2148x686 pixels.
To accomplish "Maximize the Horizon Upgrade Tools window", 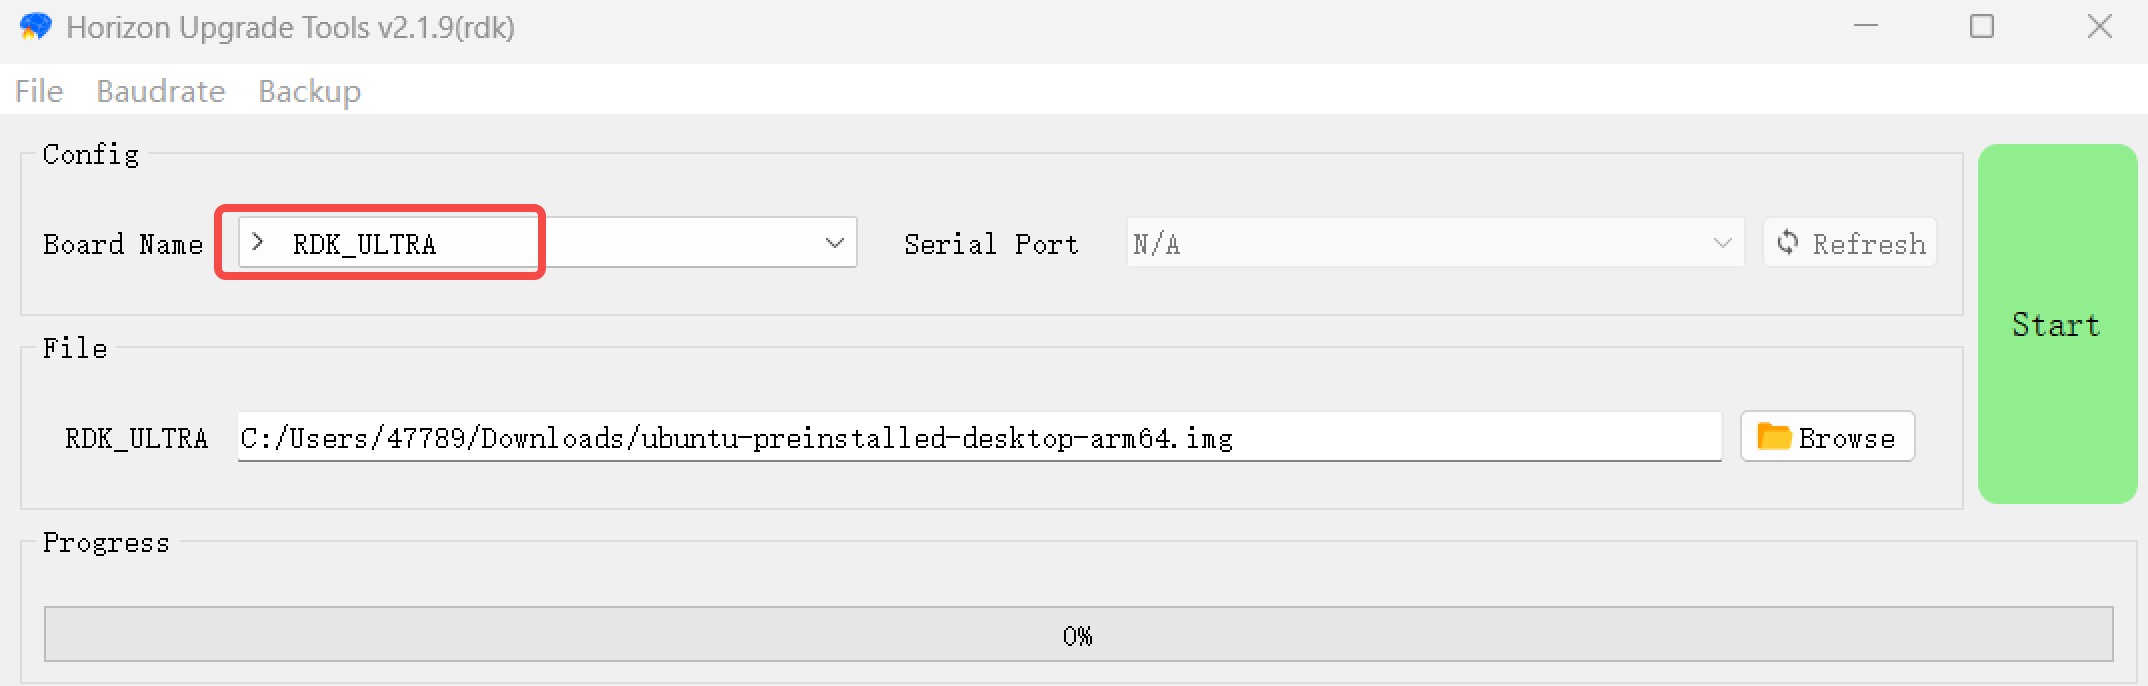I will (1982, 26).
